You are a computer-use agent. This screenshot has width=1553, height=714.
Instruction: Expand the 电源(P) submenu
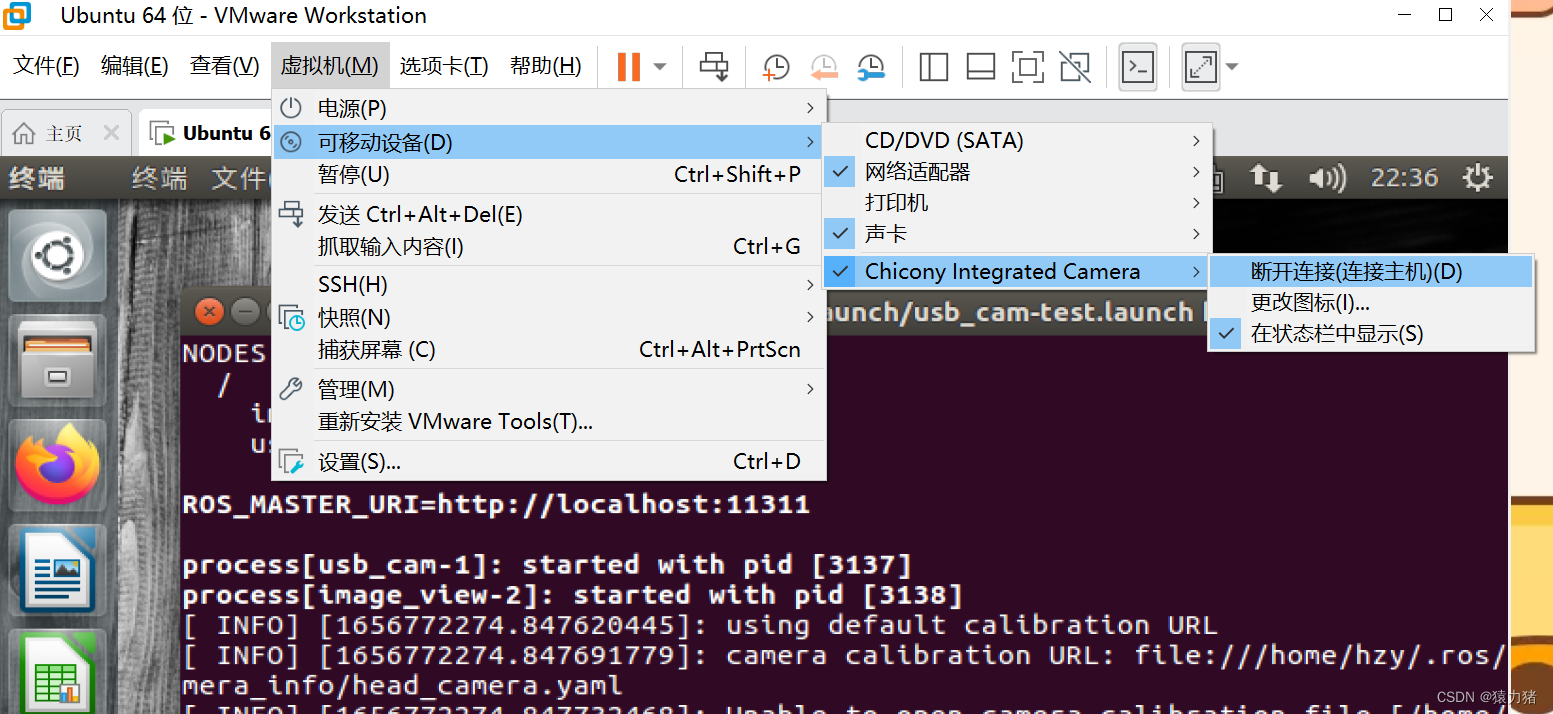[x=548, y=108]
